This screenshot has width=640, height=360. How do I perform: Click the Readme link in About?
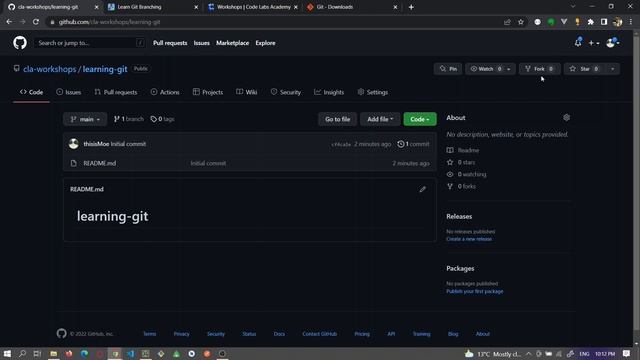(463, 150)
